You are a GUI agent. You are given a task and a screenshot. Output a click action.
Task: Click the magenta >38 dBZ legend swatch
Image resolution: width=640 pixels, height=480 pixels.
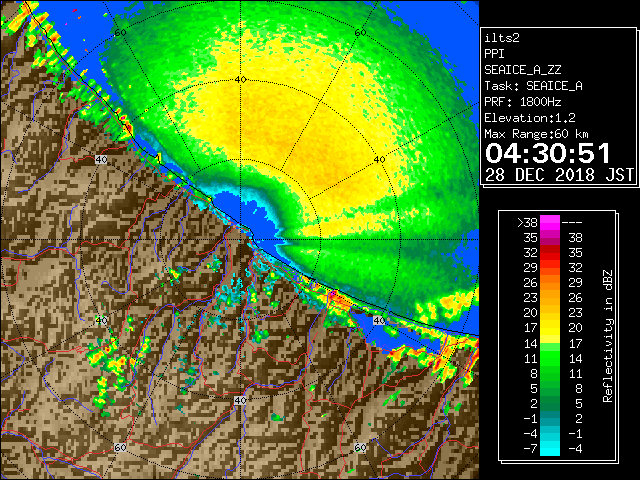[550, 222]
